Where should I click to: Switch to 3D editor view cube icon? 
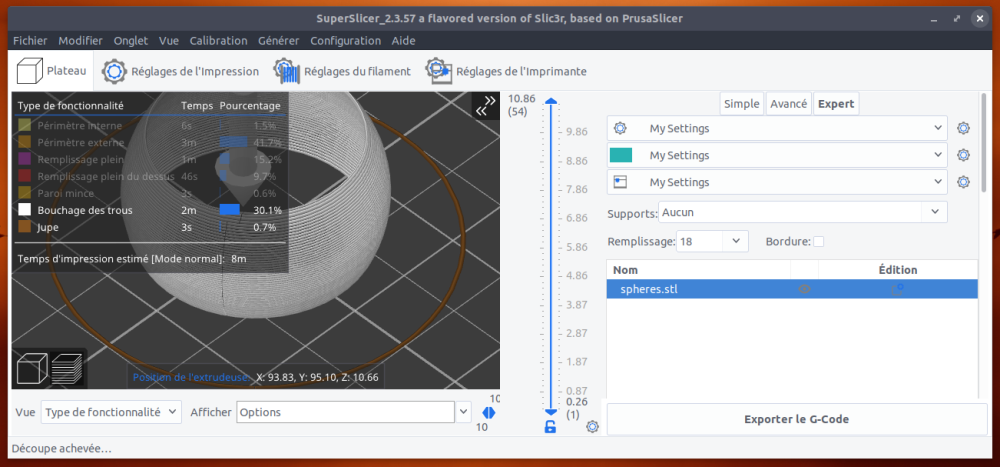(x=32, y=369)
